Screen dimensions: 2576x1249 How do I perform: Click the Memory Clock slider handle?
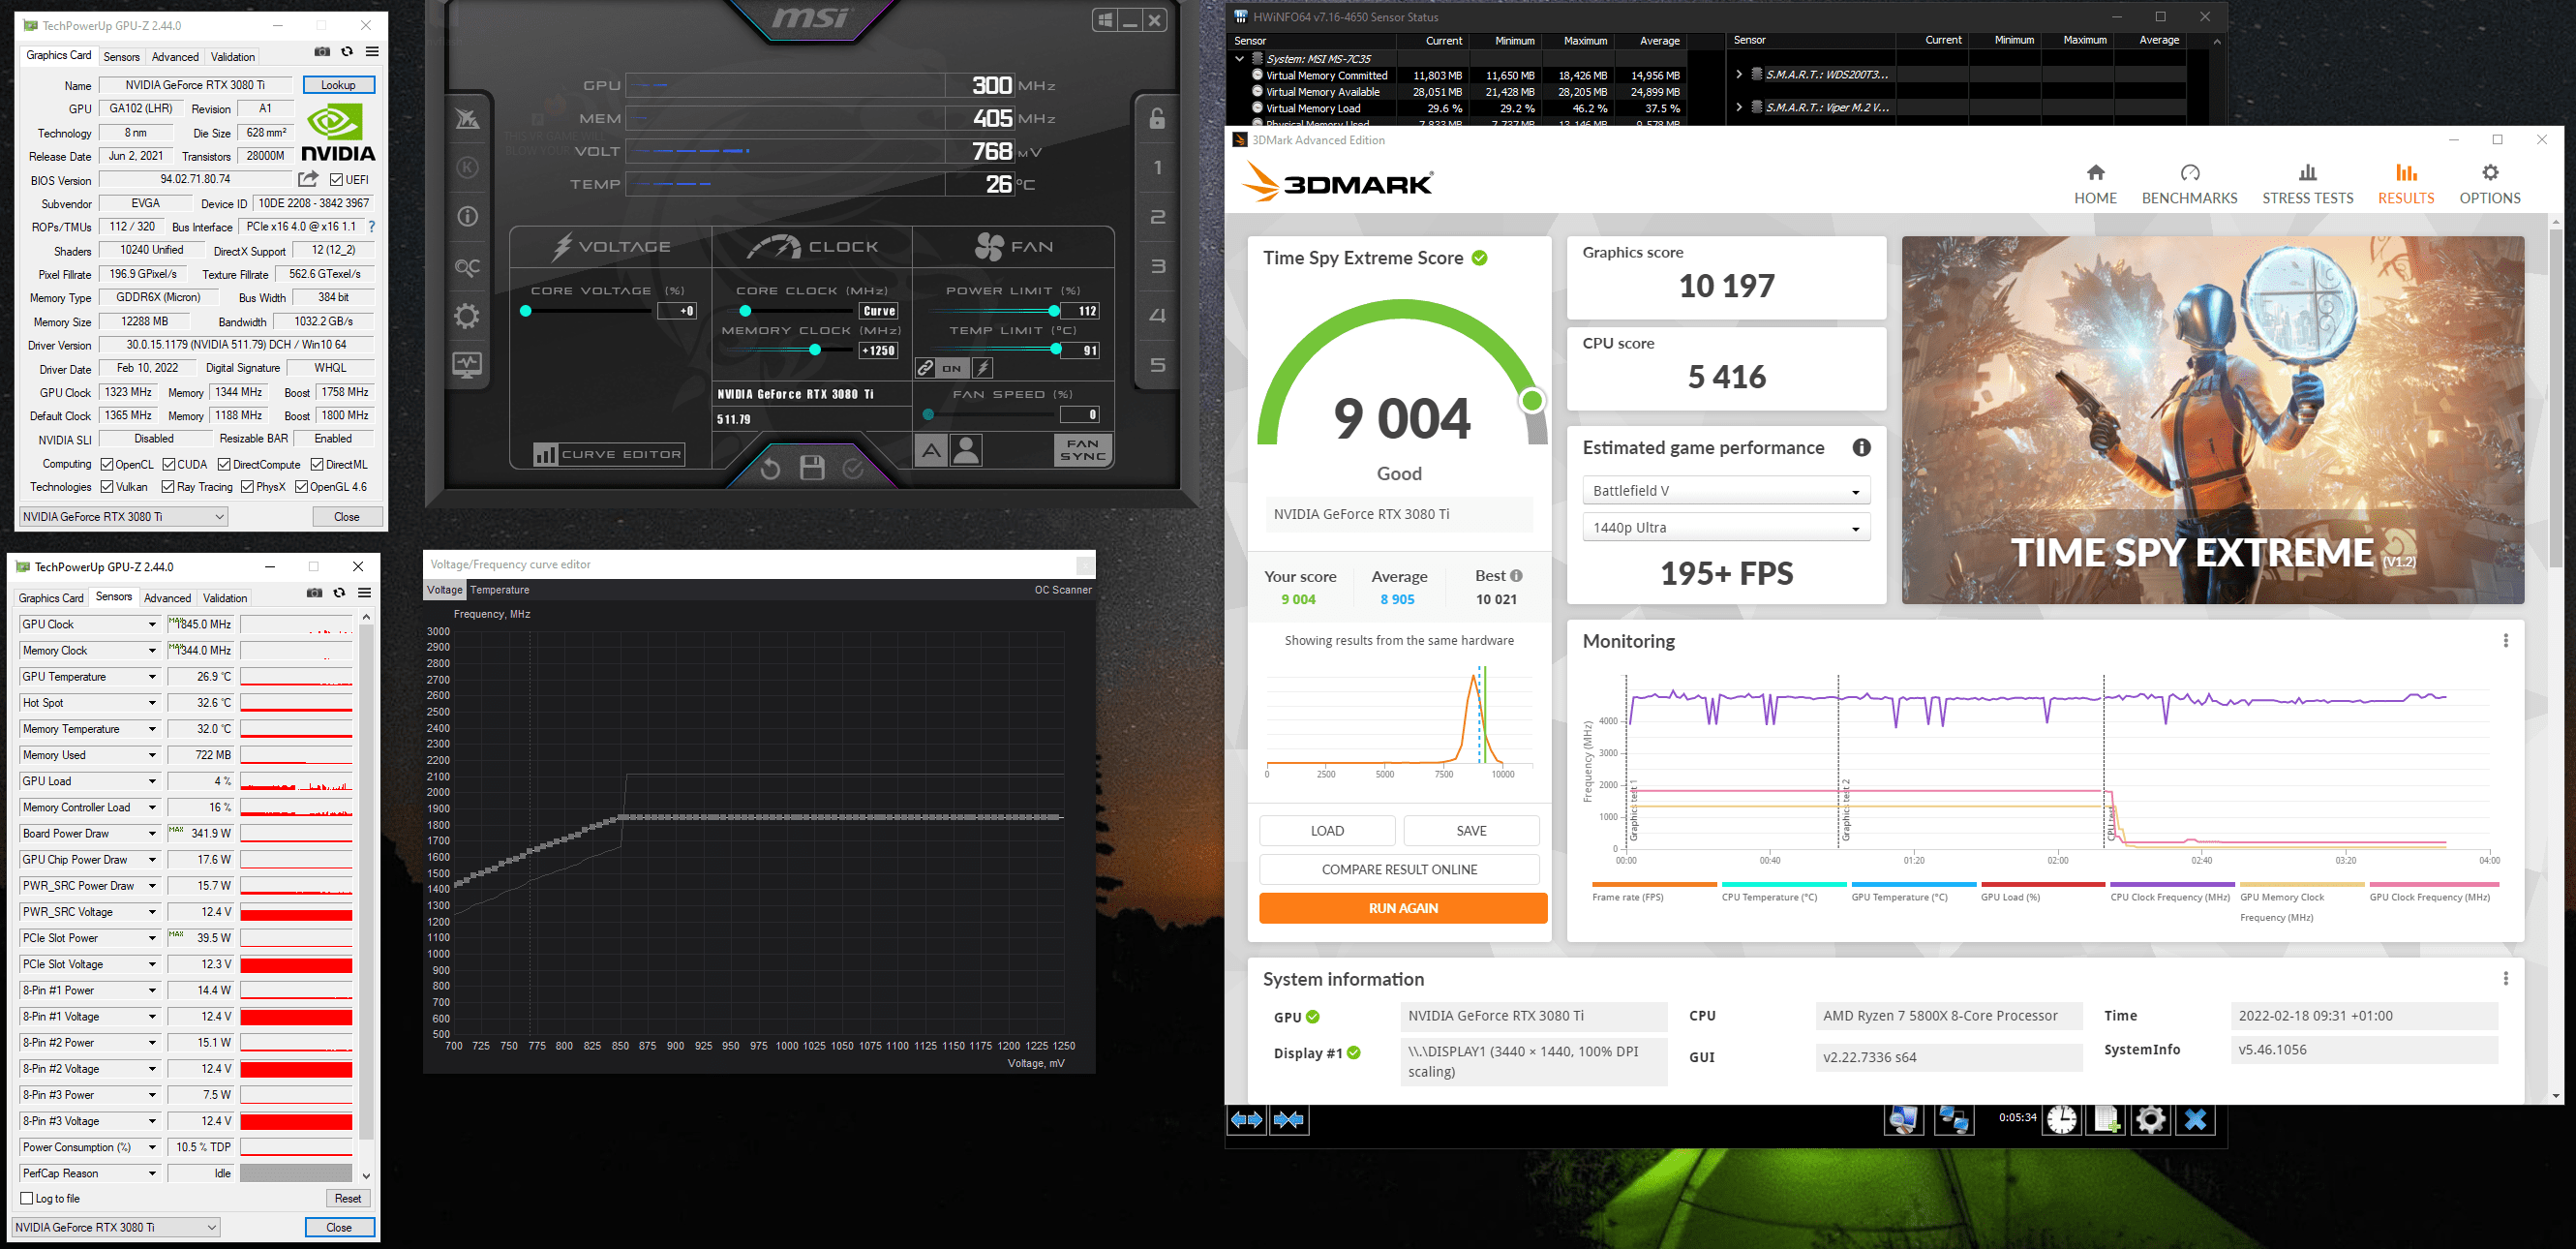(x=815, y=350)
